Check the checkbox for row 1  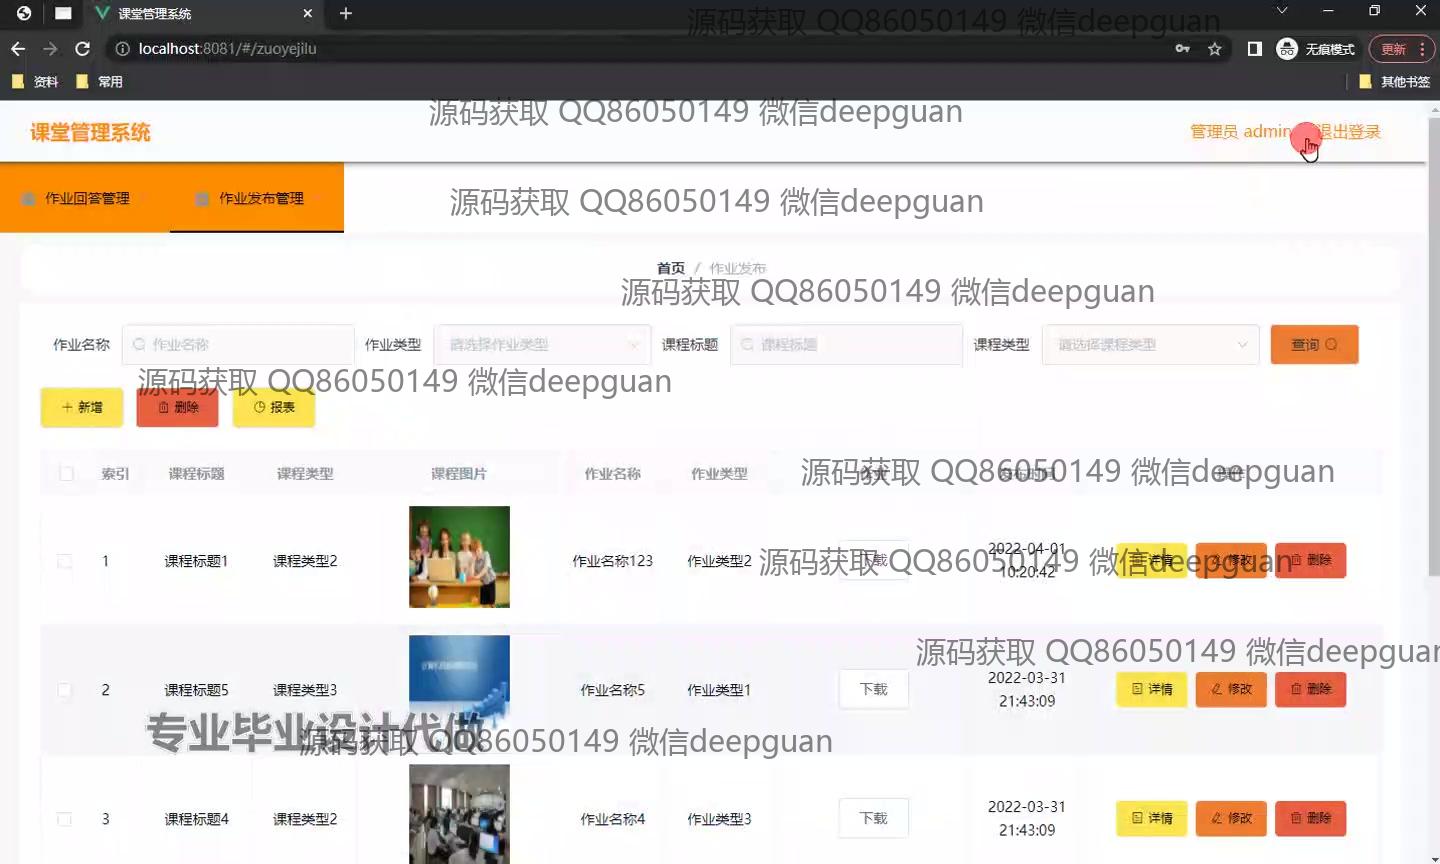pyautogui.click(x=64, y=561)
